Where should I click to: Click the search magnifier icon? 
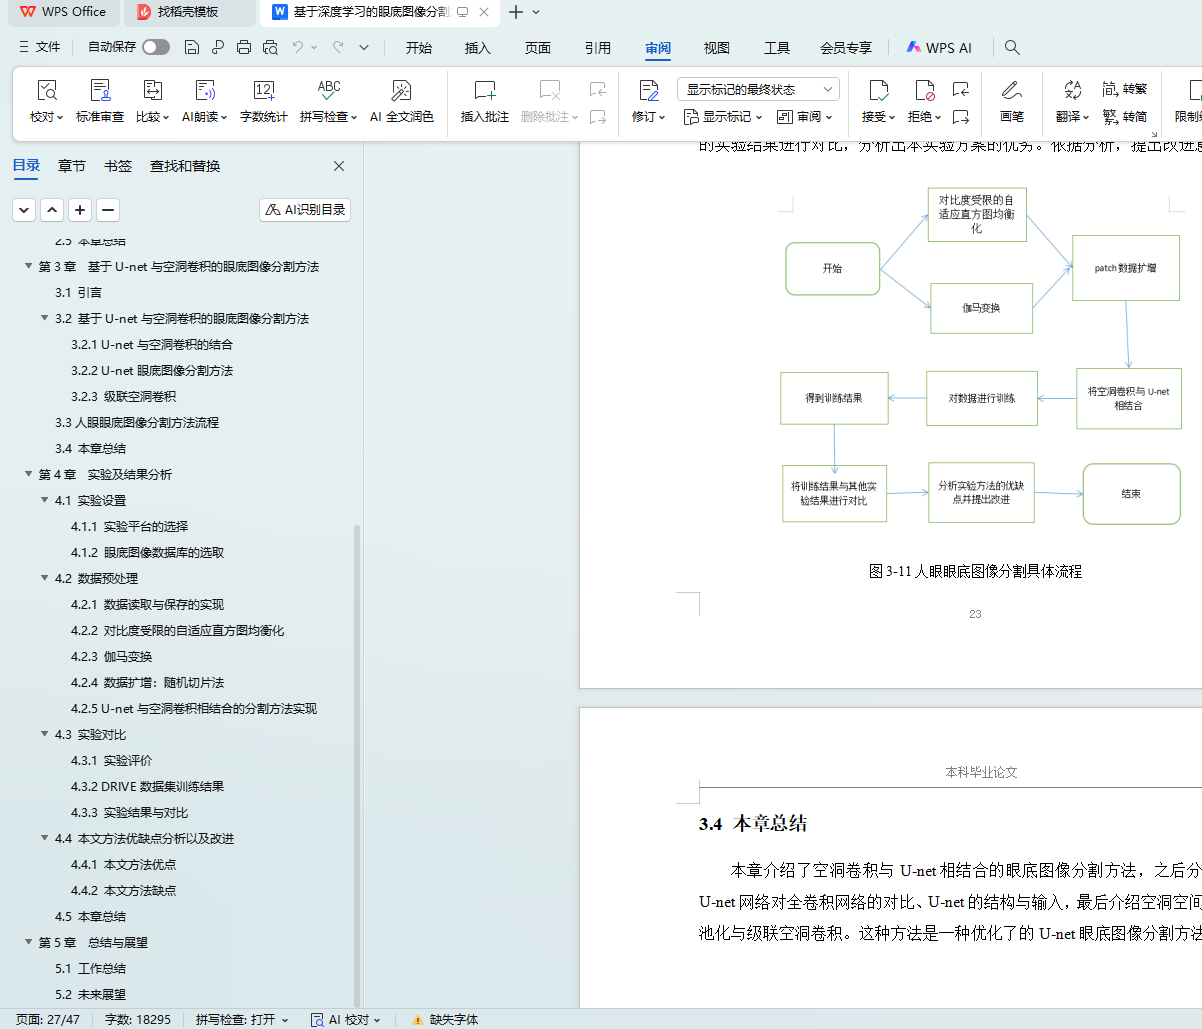[1012, 47]
